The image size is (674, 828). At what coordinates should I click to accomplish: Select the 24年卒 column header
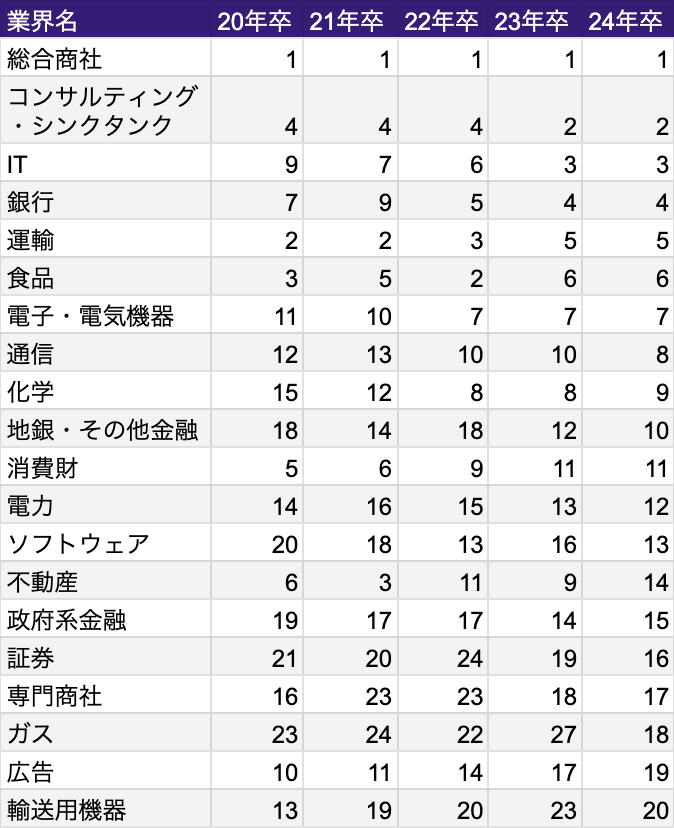pyautogui.click(x=626, y=21)
